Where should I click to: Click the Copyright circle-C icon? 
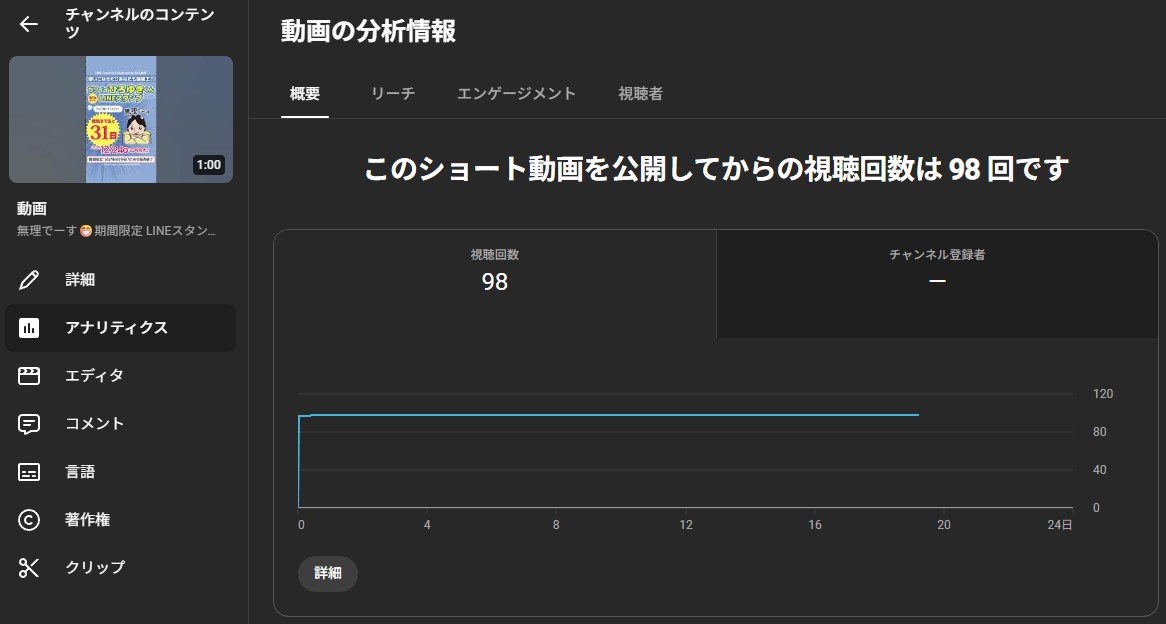click(29, 520)
